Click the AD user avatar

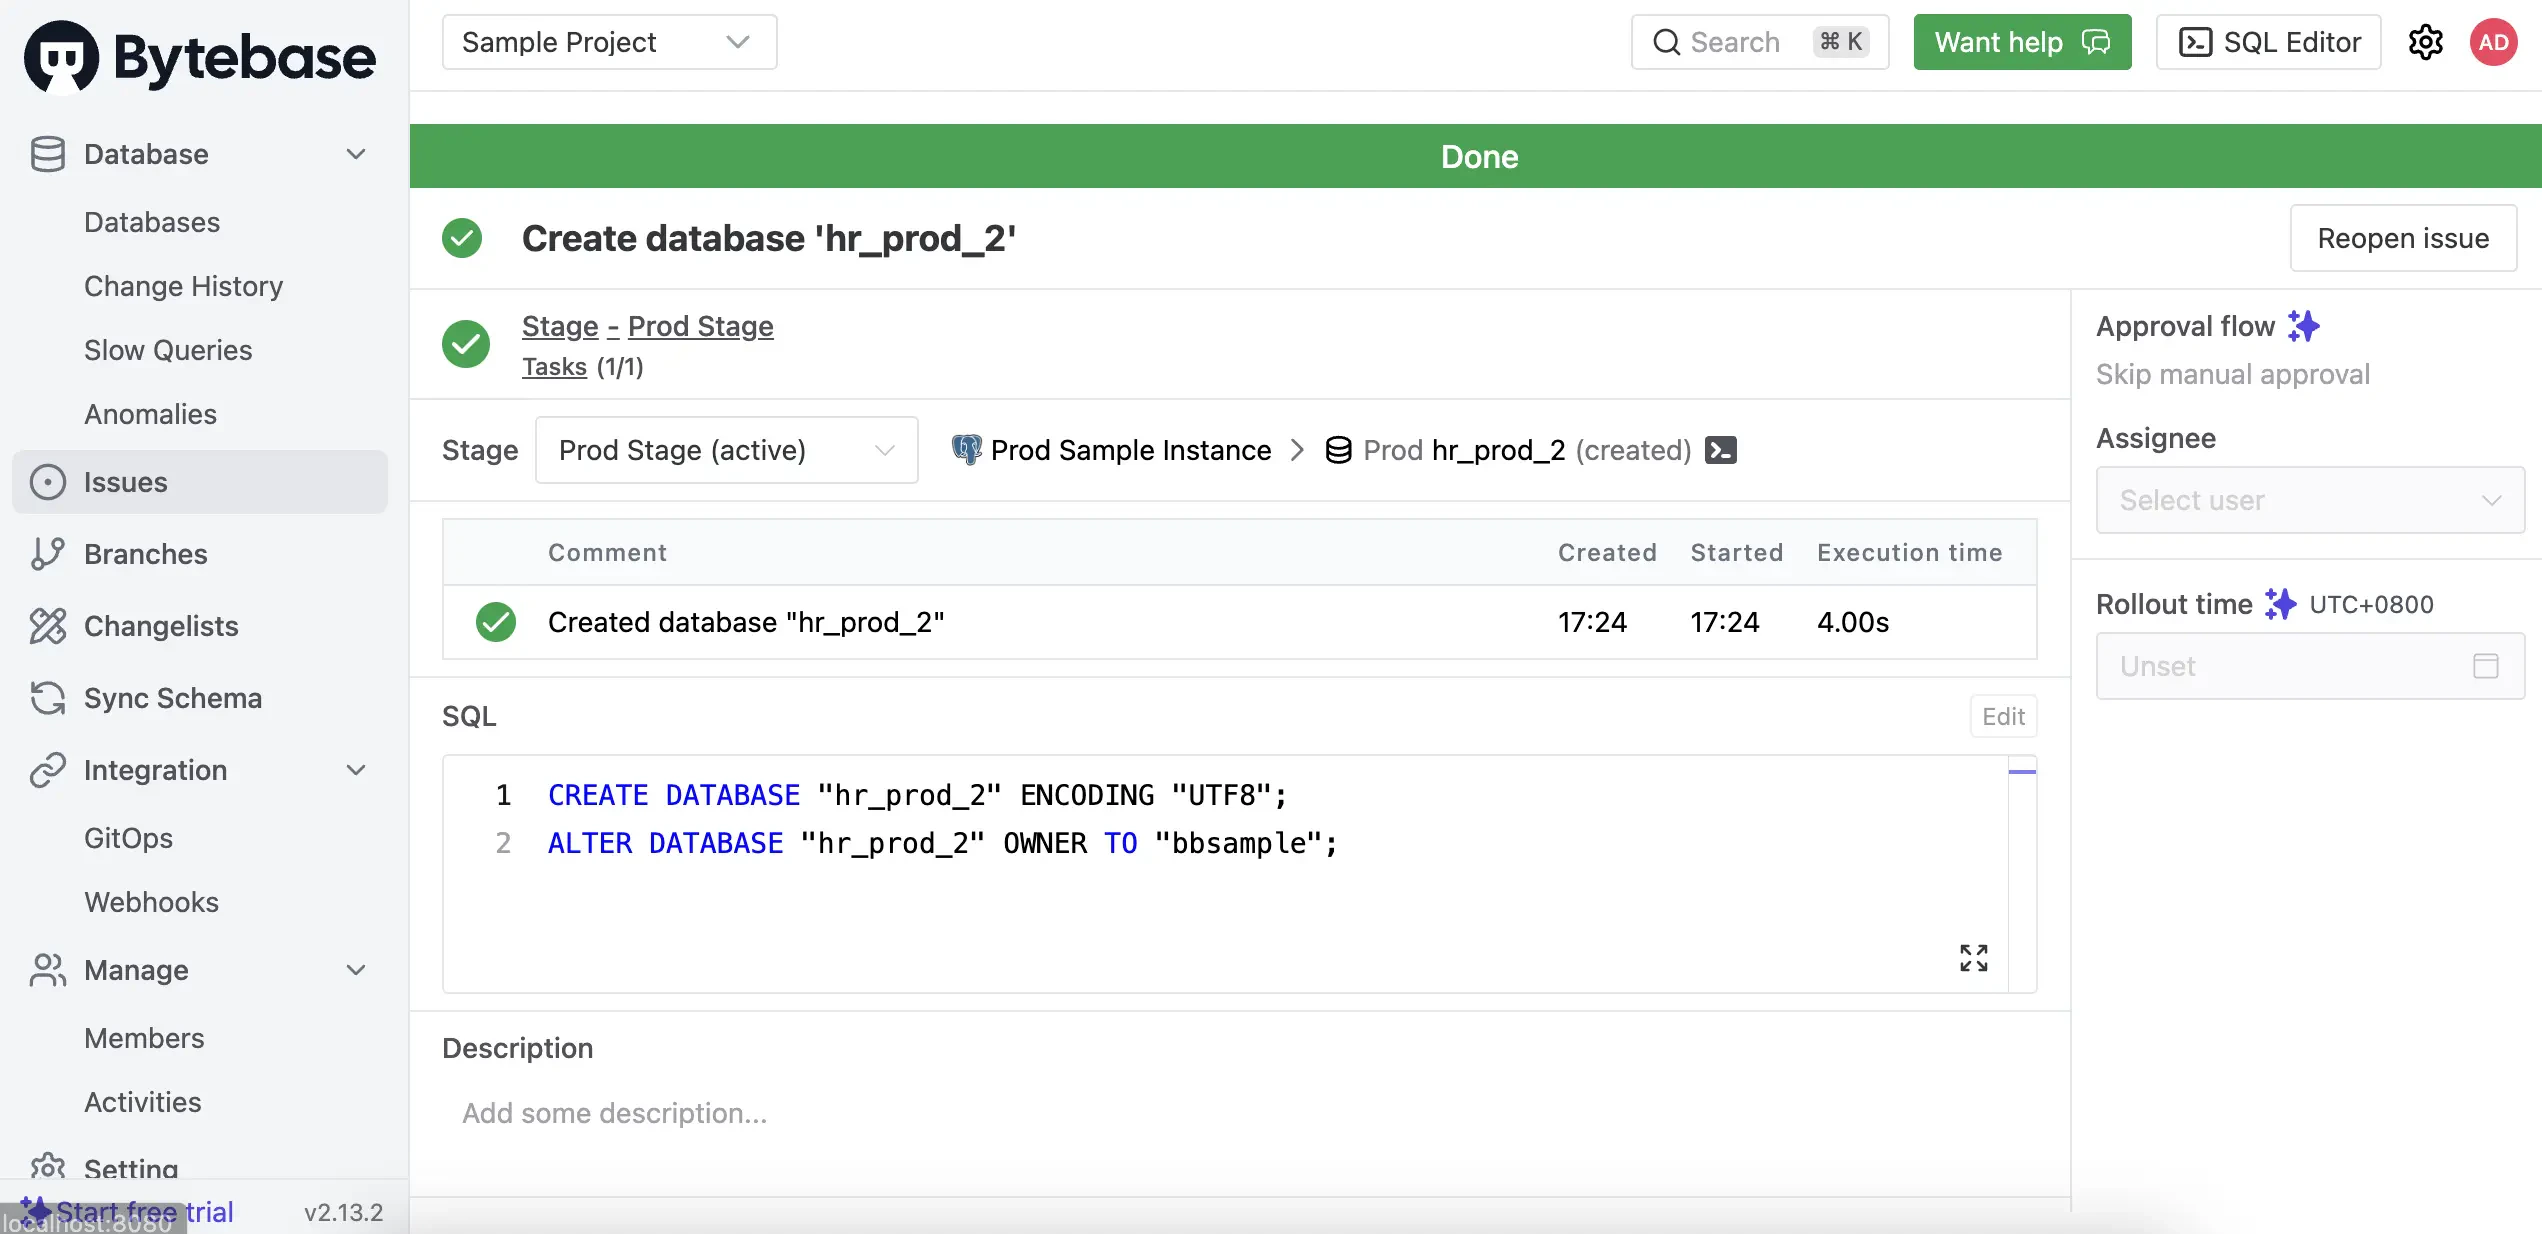[2493, 42]
